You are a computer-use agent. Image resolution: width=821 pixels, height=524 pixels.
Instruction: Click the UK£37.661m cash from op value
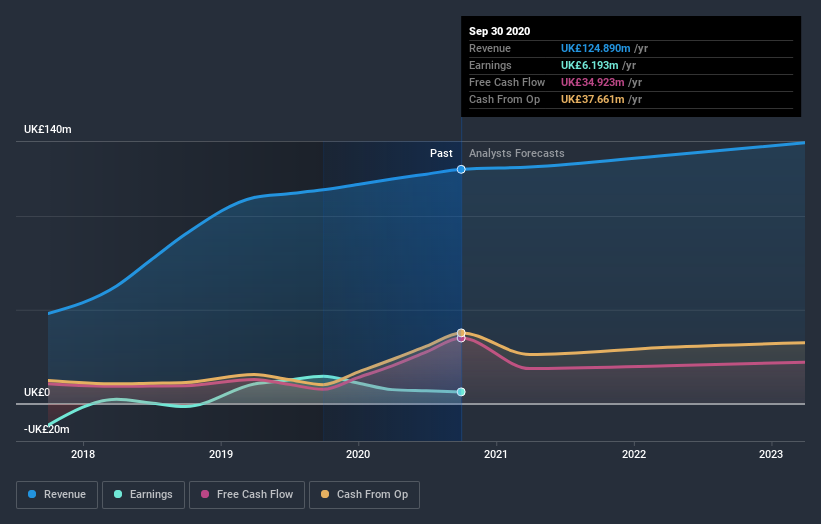point(592,99)
